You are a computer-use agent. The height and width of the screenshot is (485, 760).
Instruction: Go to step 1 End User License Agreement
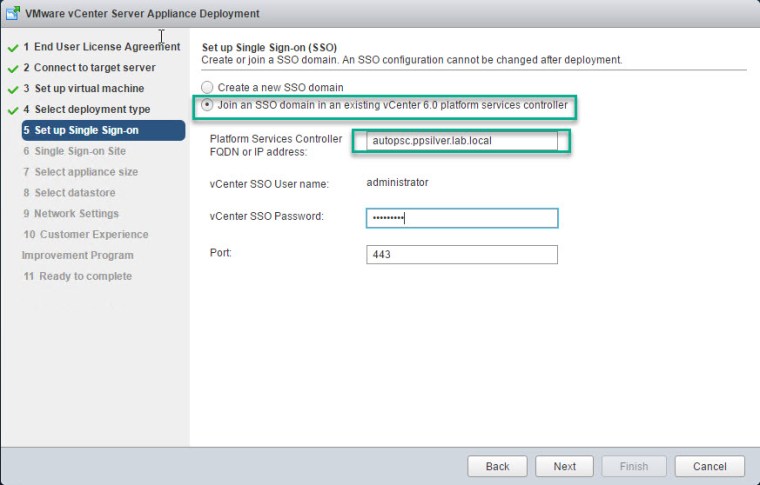[102, 47]
